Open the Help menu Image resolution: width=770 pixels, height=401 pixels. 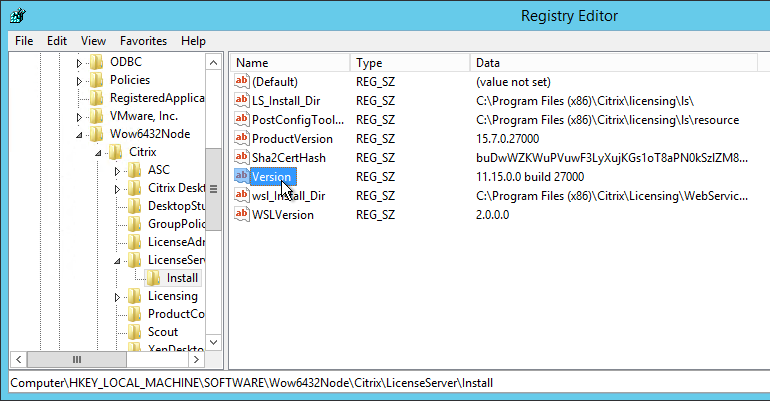(193, 41)
